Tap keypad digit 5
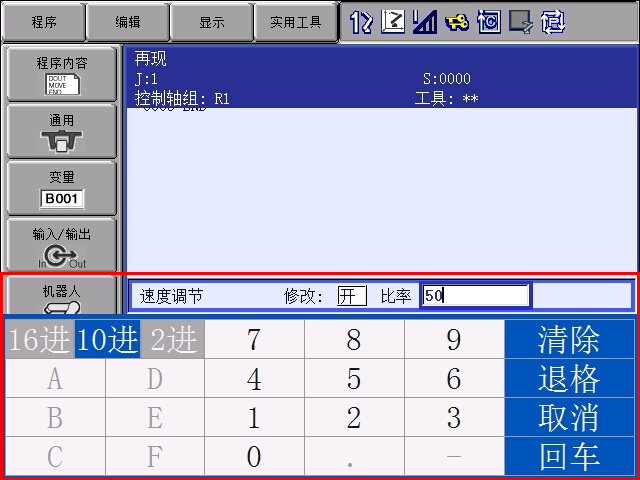 coord(354,378)
